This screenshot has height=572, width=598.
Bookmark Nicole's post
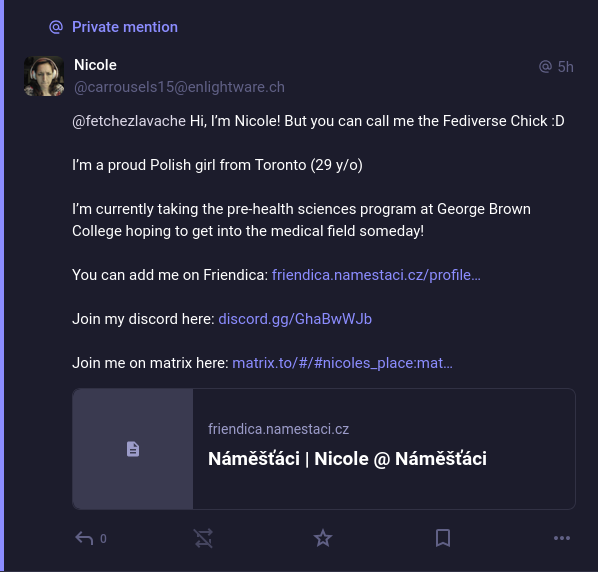coord(443,538)
